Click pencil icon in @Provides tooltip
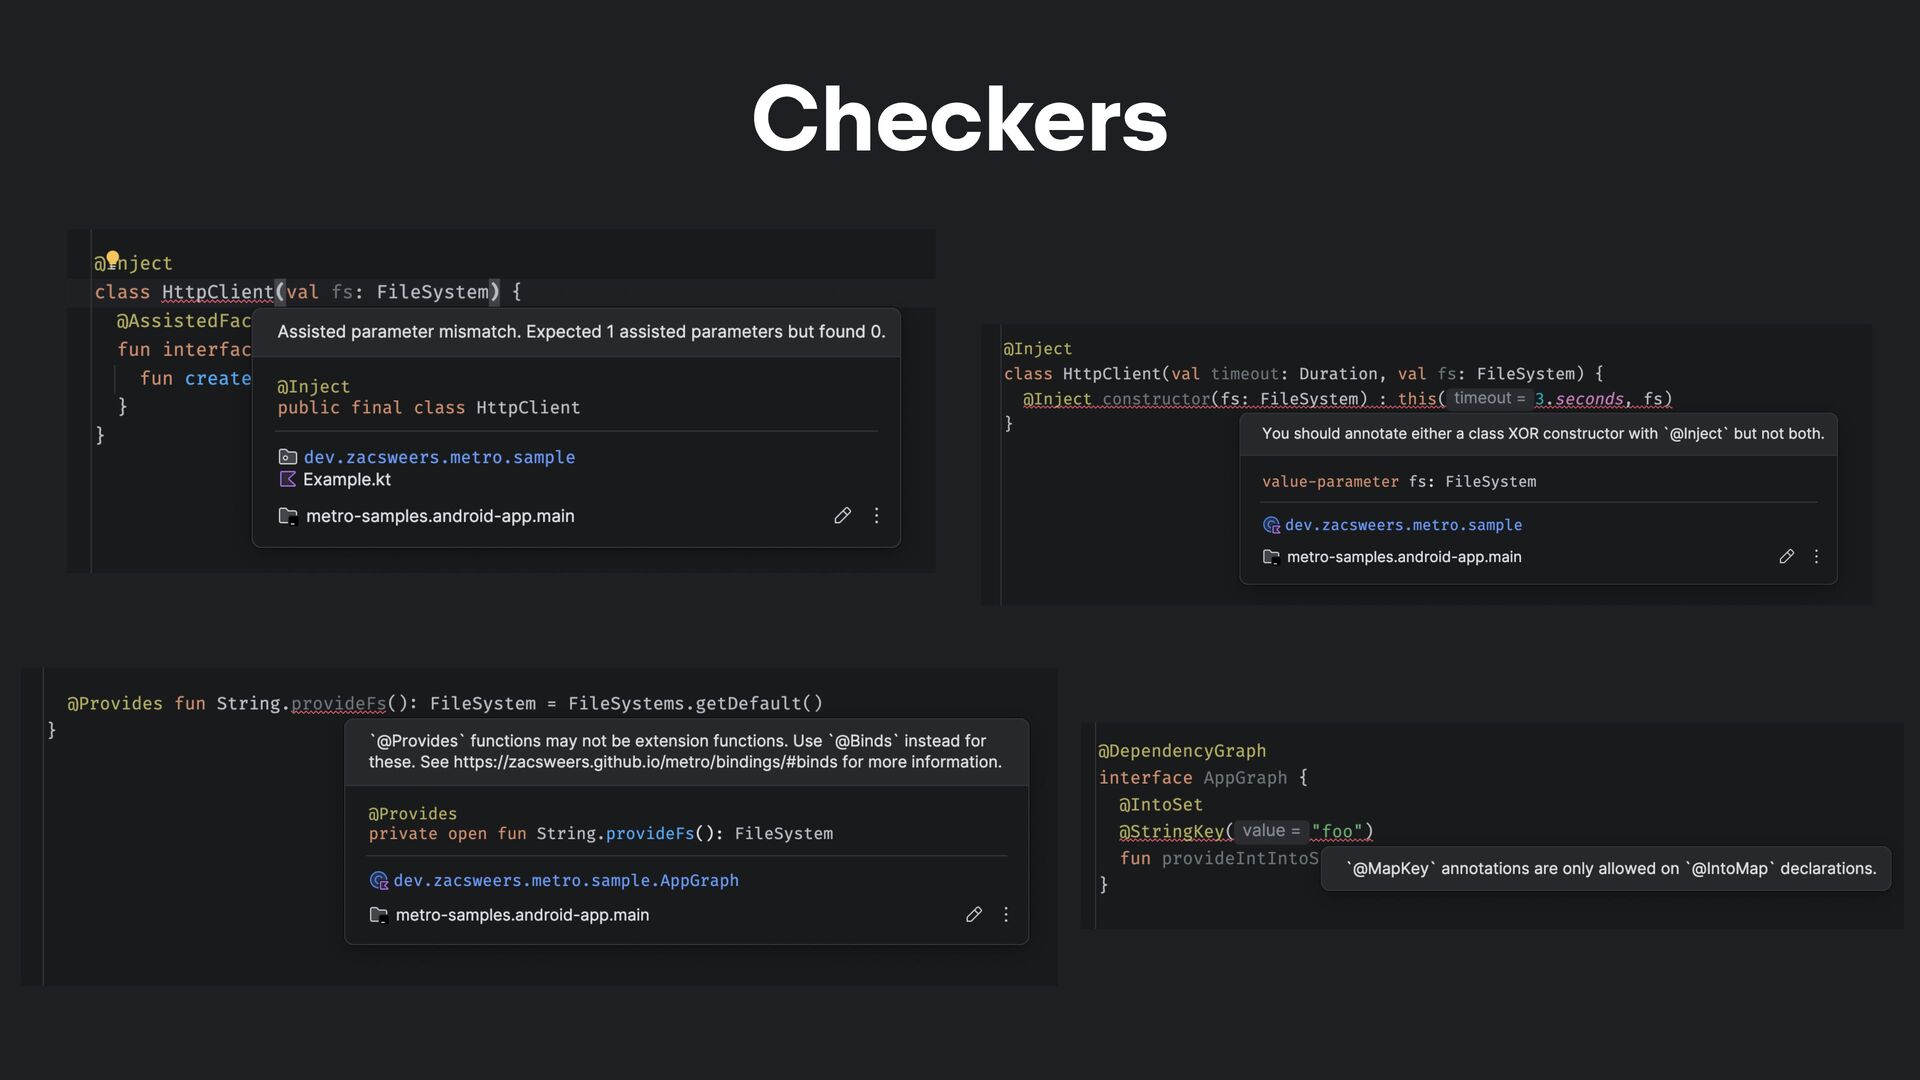 tap(973, 915)
